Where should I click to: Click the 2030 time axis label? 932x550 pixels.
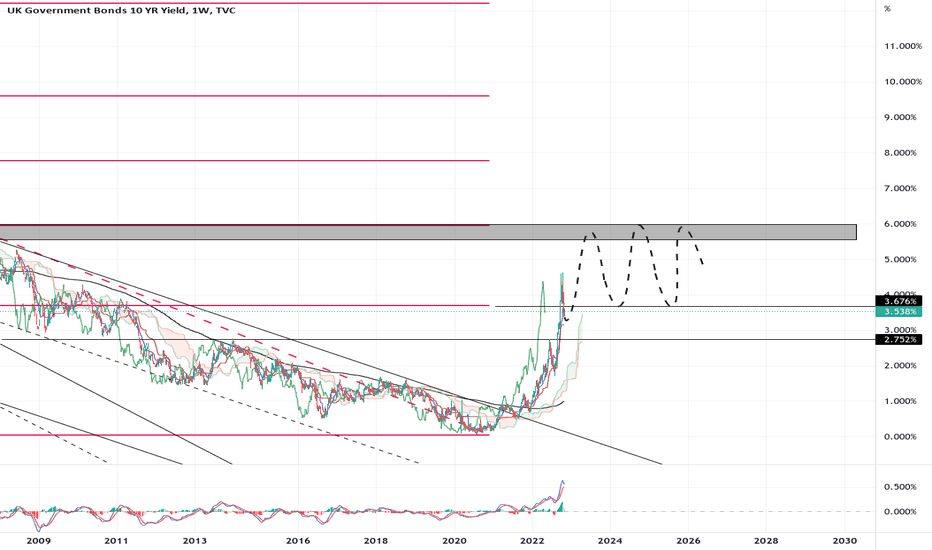845,540
